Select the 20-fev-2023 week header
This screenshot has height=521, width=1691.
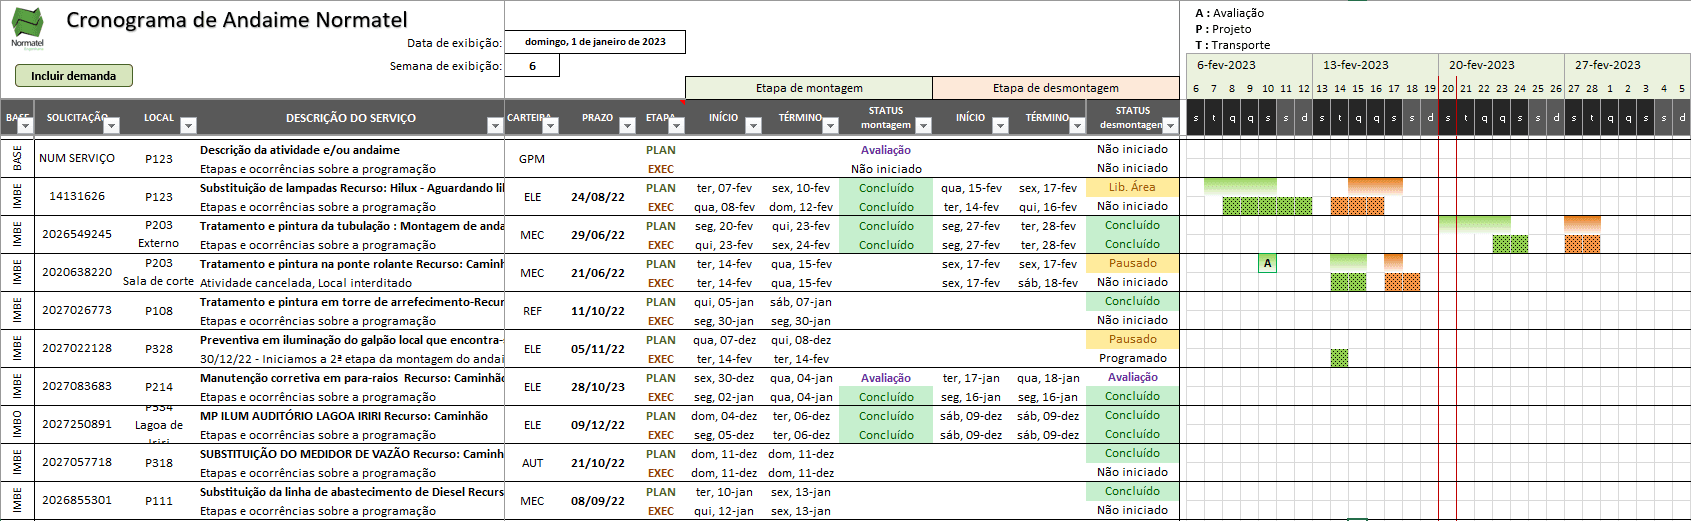[x=1501, y=65]
